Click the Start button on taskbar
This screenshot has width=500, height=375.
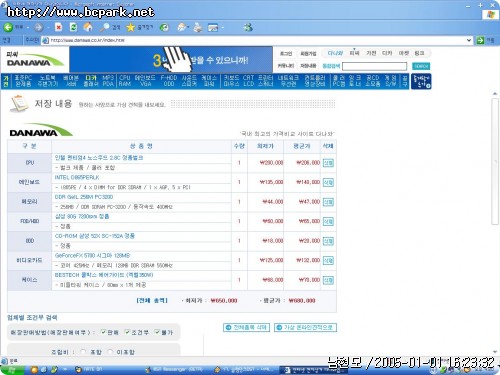(x=12, y=370)
